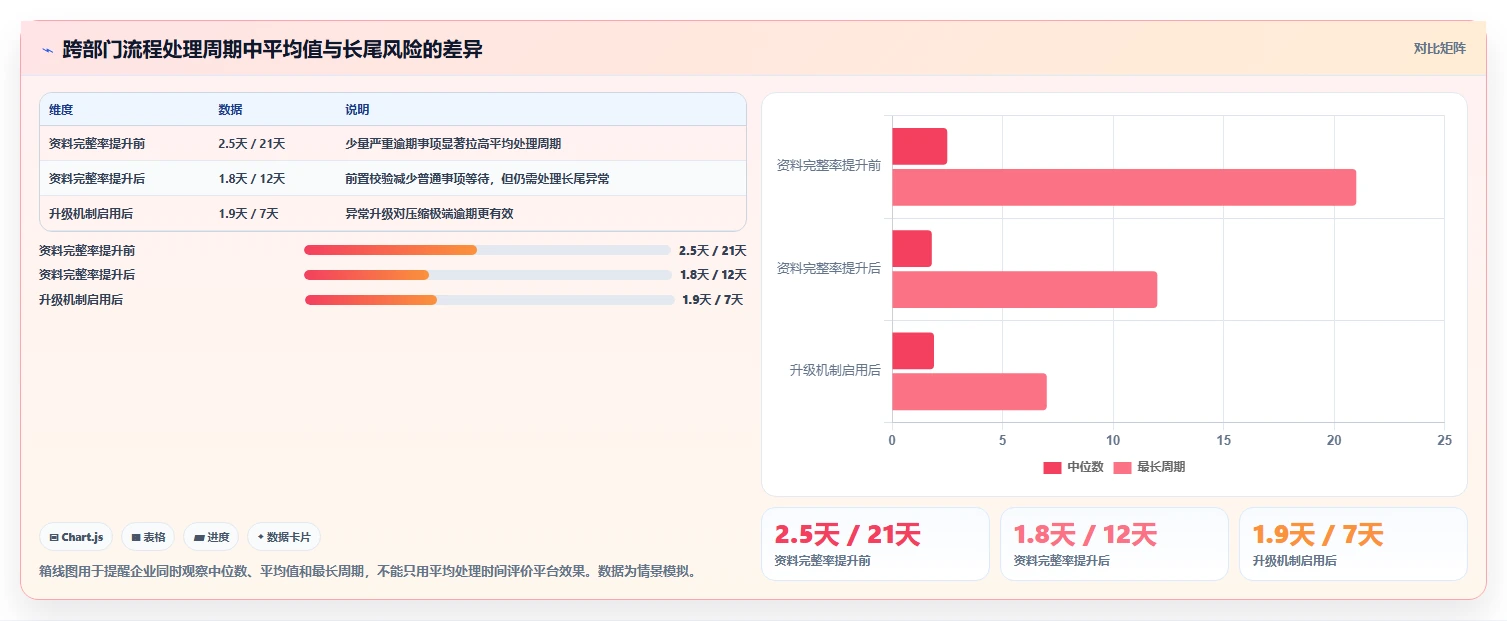This screenshot has height=621, width=1507.
Task: Click the 2.5天 / 21天 data card
Action: 875,544
